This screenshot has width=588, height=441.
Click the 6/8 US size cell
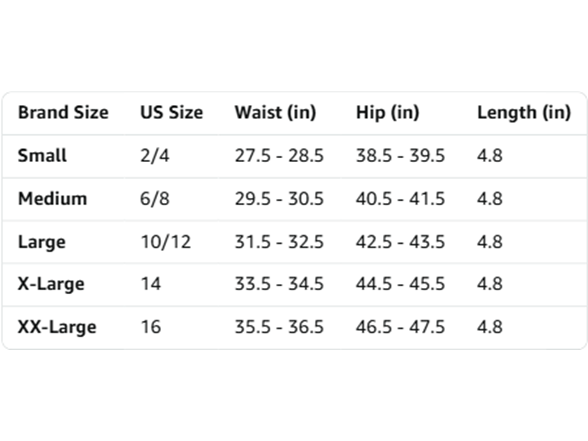coord(154,198)
